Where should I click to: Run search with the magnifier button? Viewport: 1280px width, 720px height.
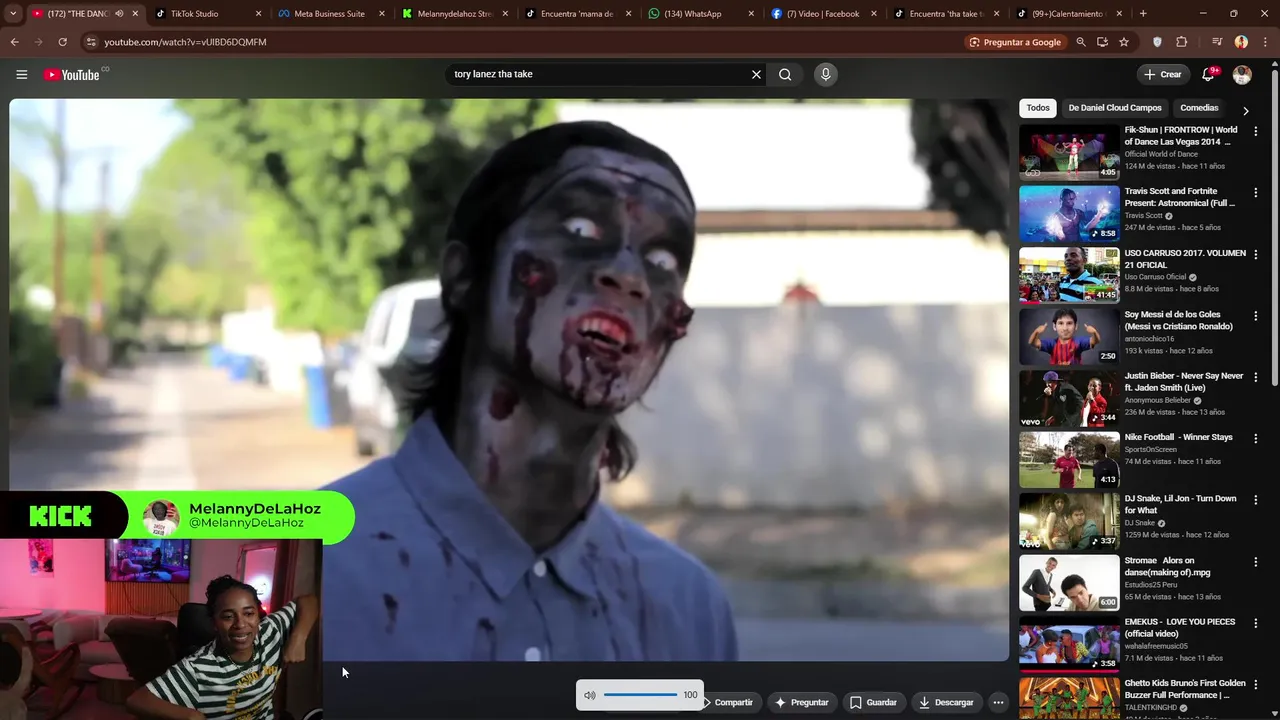(x=785, y=74)
